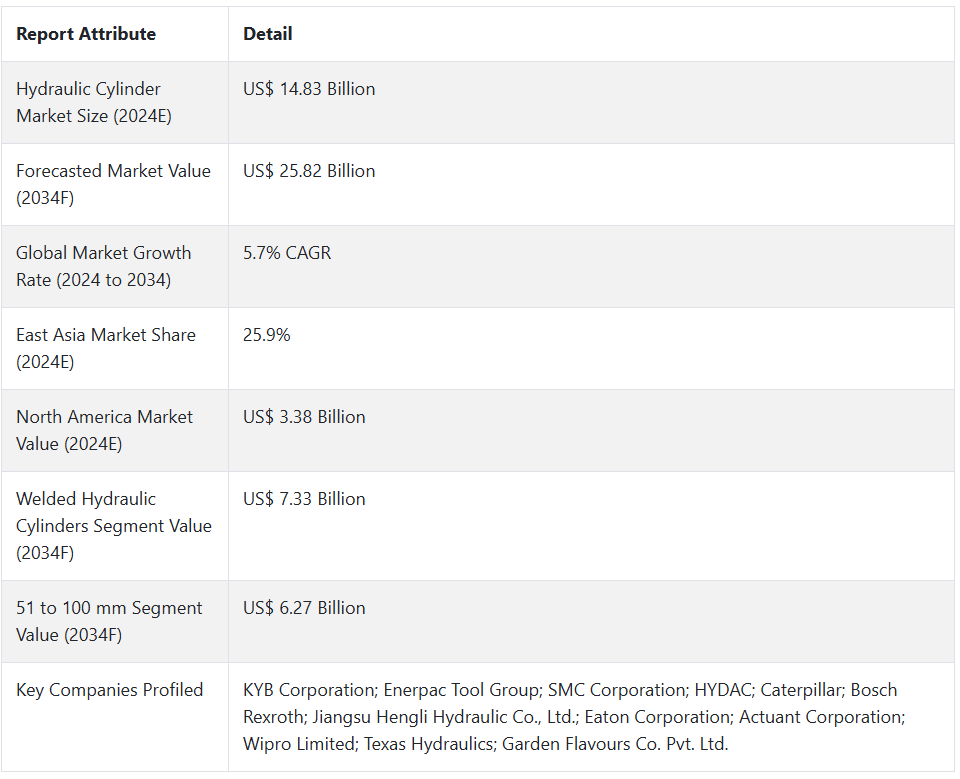Click the "Report Attribute" column header
Screen dimensions: 960x779
[x=86, y=34]
